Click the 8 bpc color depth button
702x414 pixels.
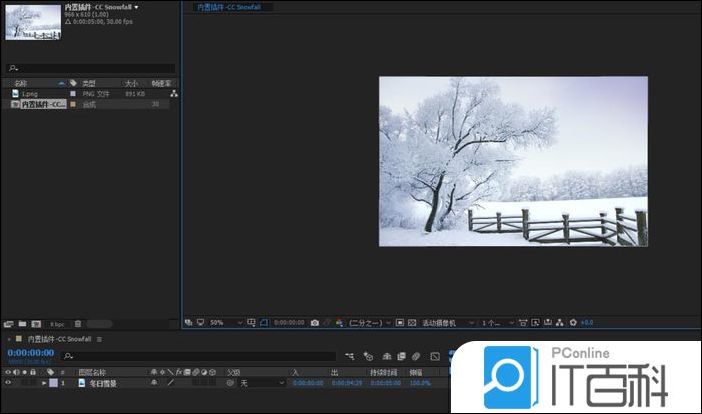[57, 324]
